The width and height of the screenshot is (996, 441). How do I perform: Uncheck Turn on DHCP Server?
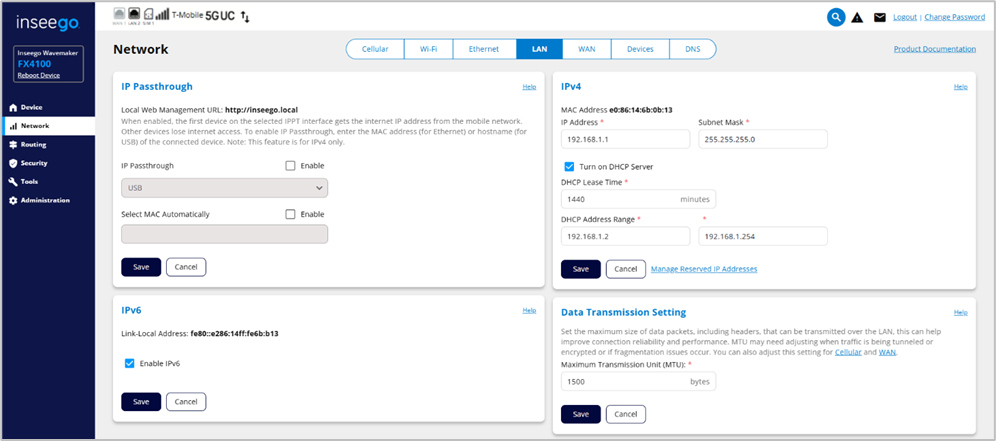coord(569,166)
